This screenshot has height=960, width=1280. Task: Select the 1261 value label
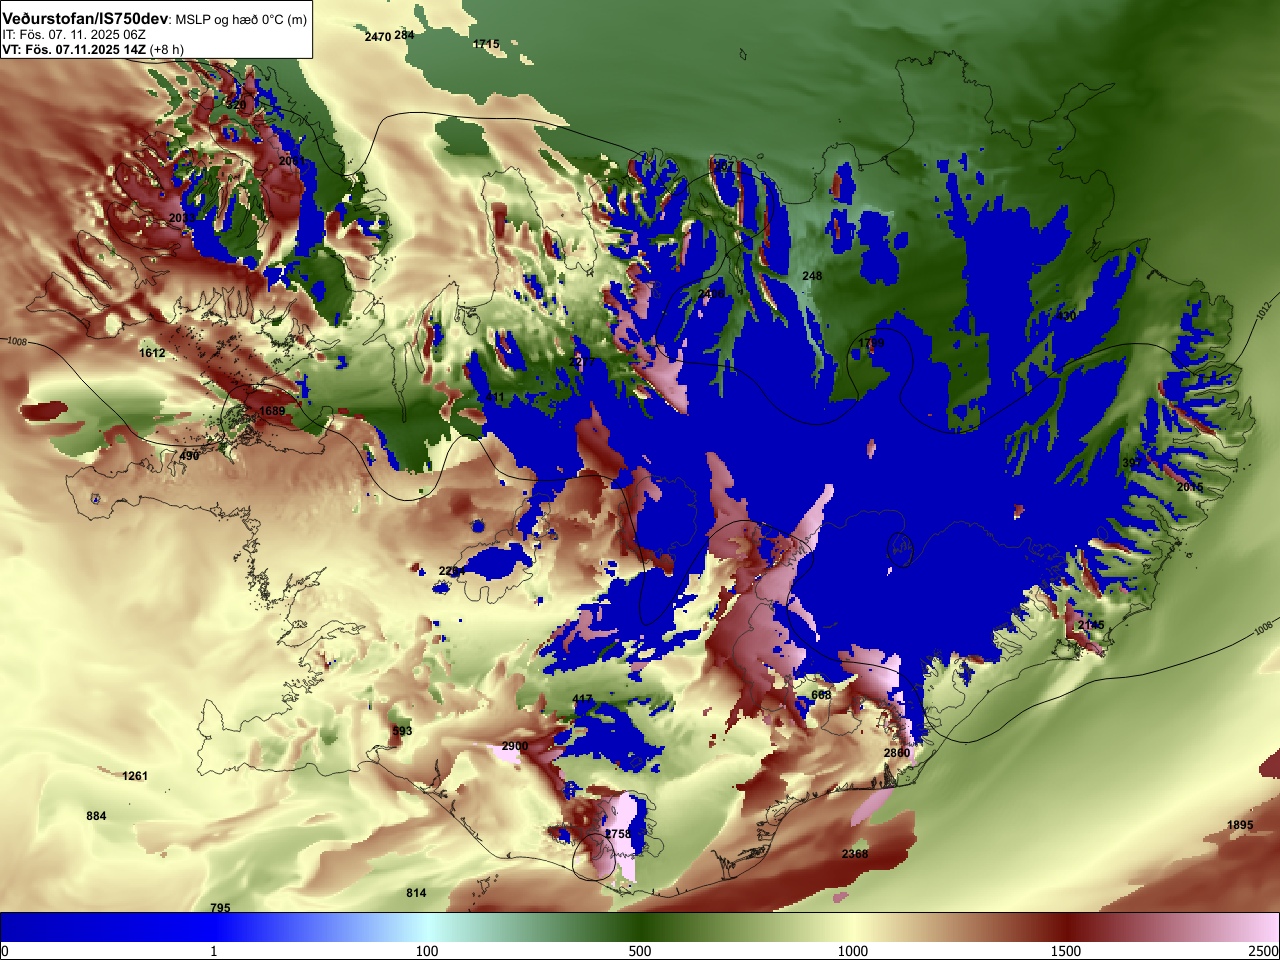[135, 776]
